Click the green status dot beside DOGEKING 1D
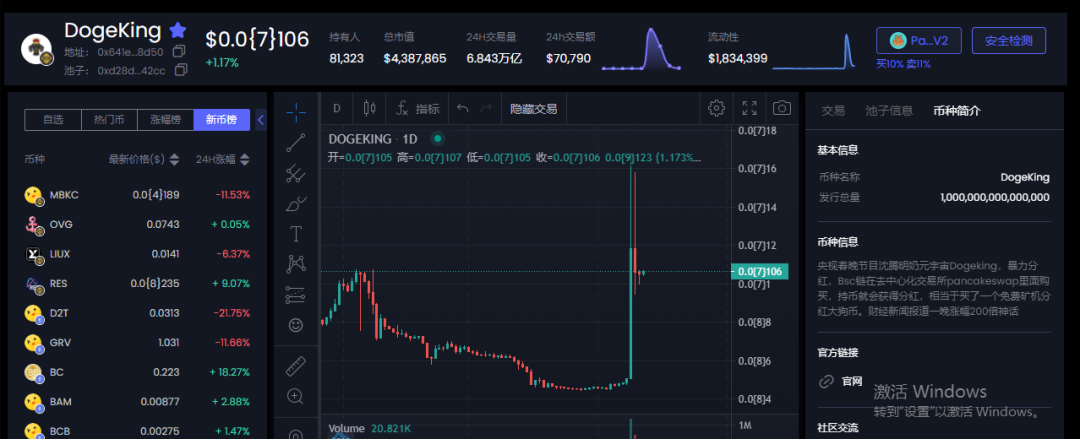 point(437,139)
